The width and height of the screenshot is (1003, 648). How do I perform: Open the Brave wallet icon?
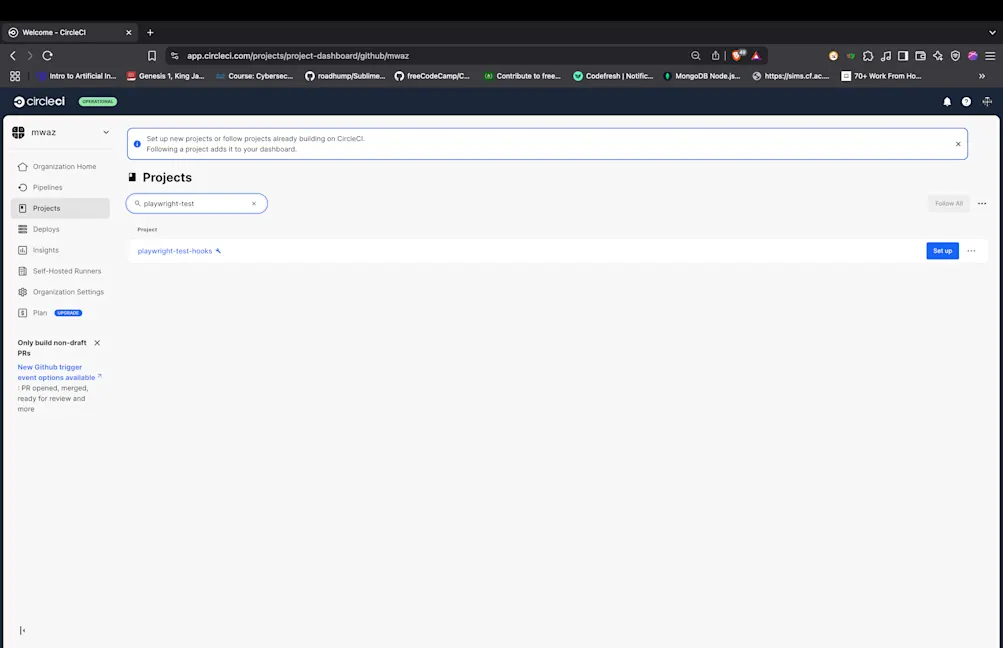tap(920, 56)
